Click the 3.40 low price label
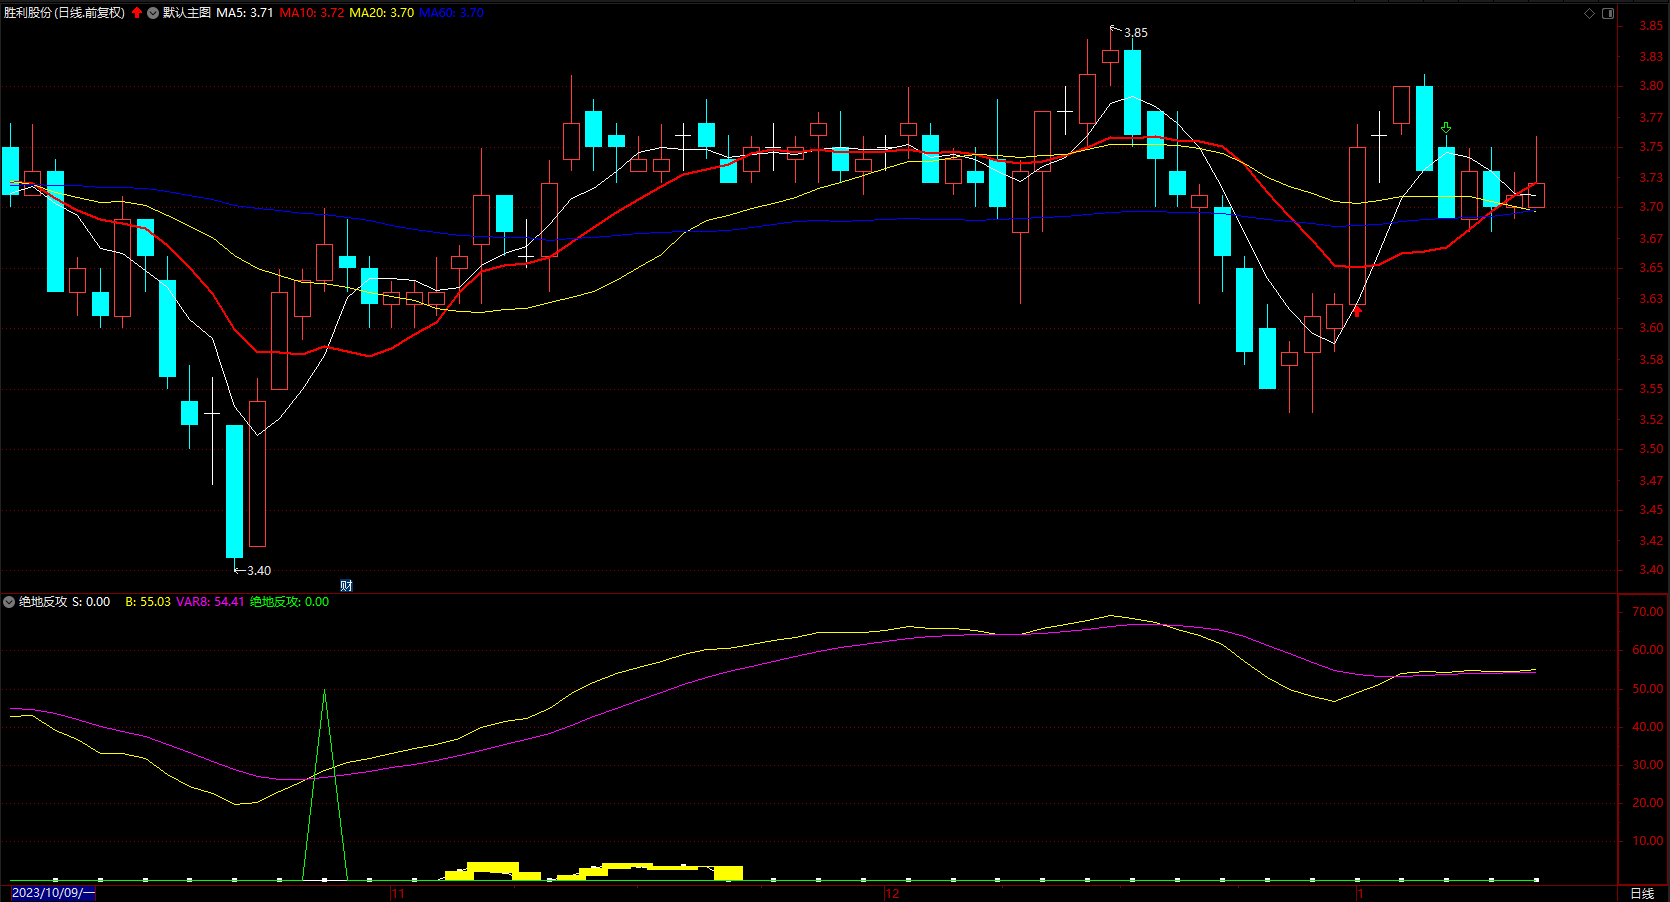 pos(259,571)
